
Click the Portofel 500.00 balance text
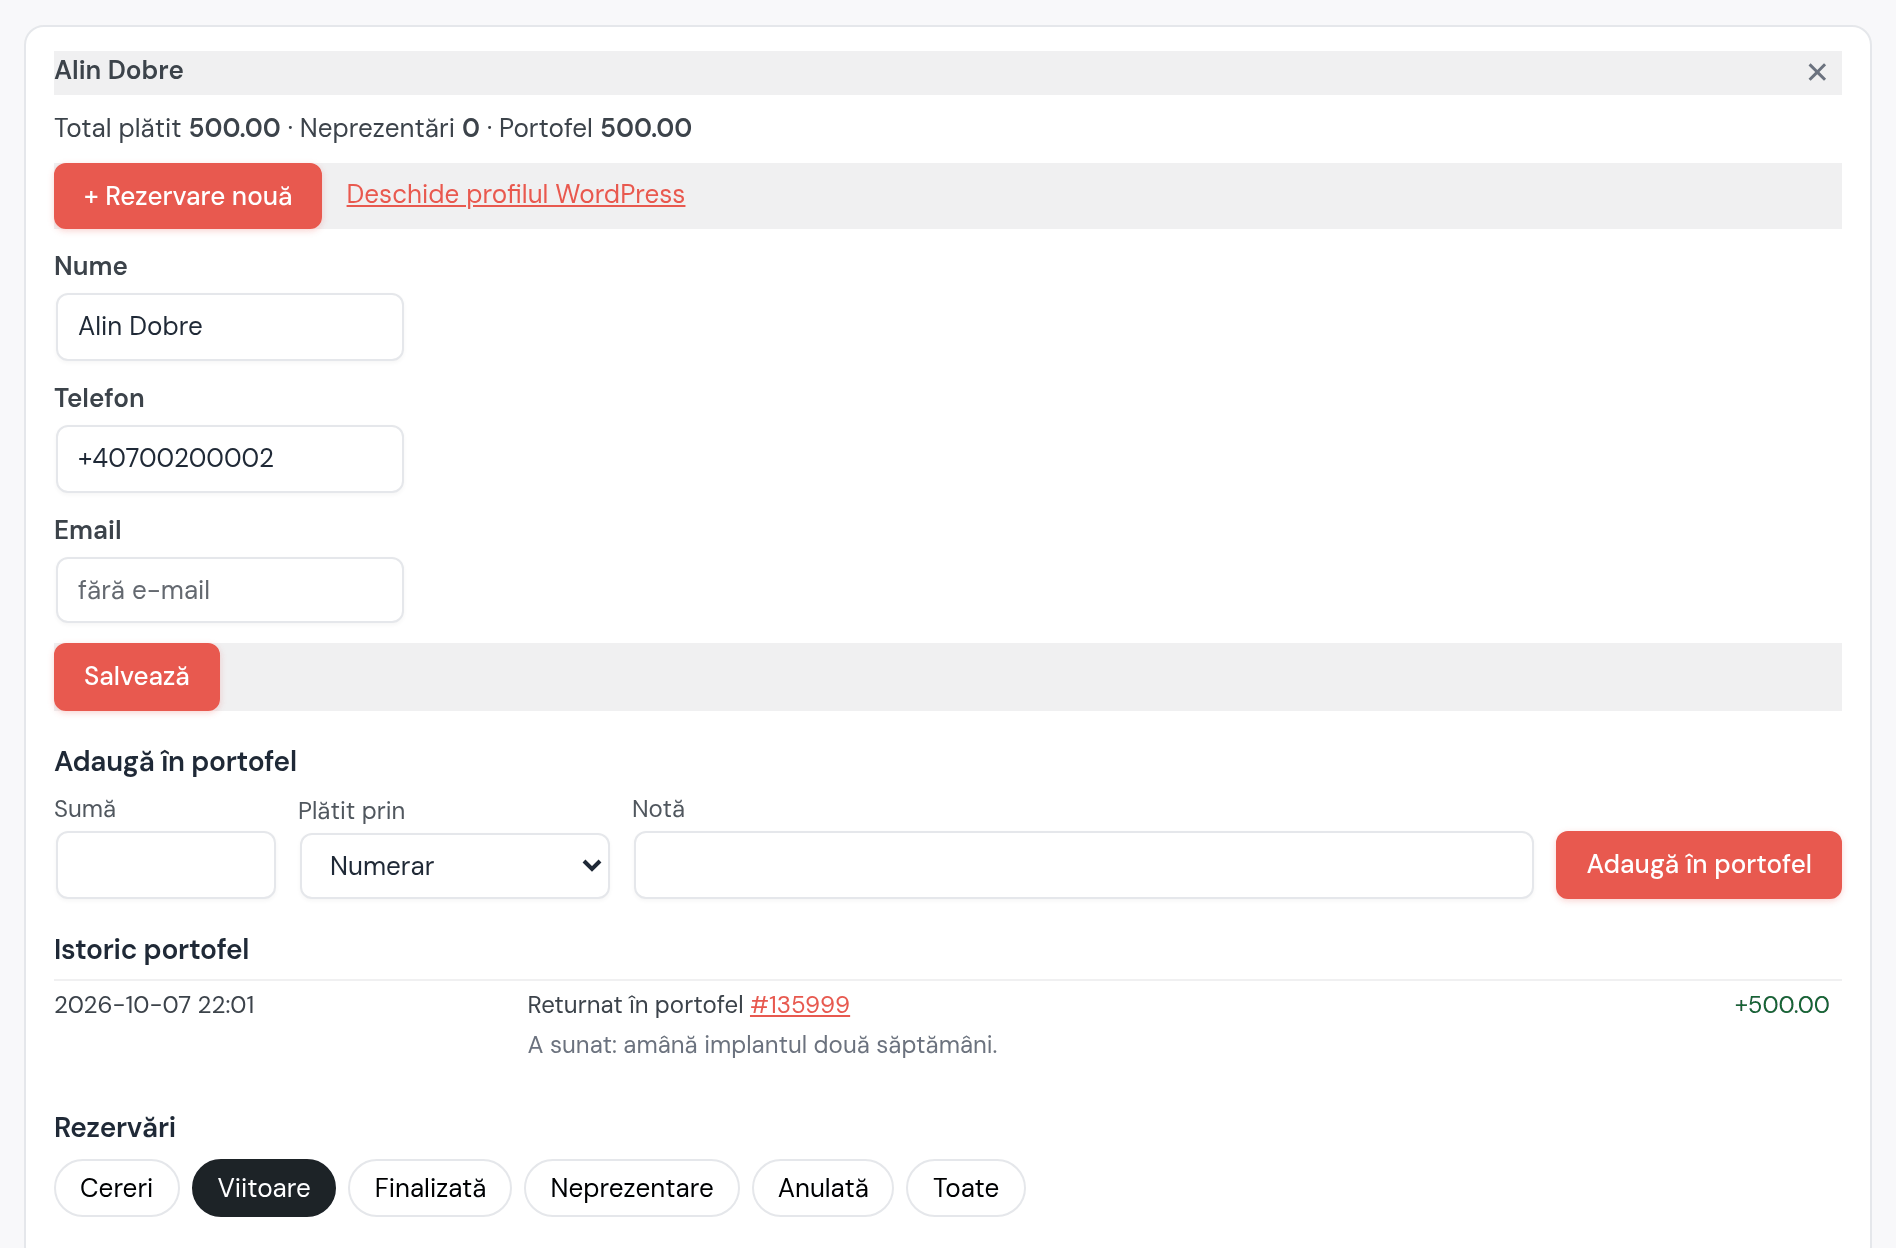595,128
